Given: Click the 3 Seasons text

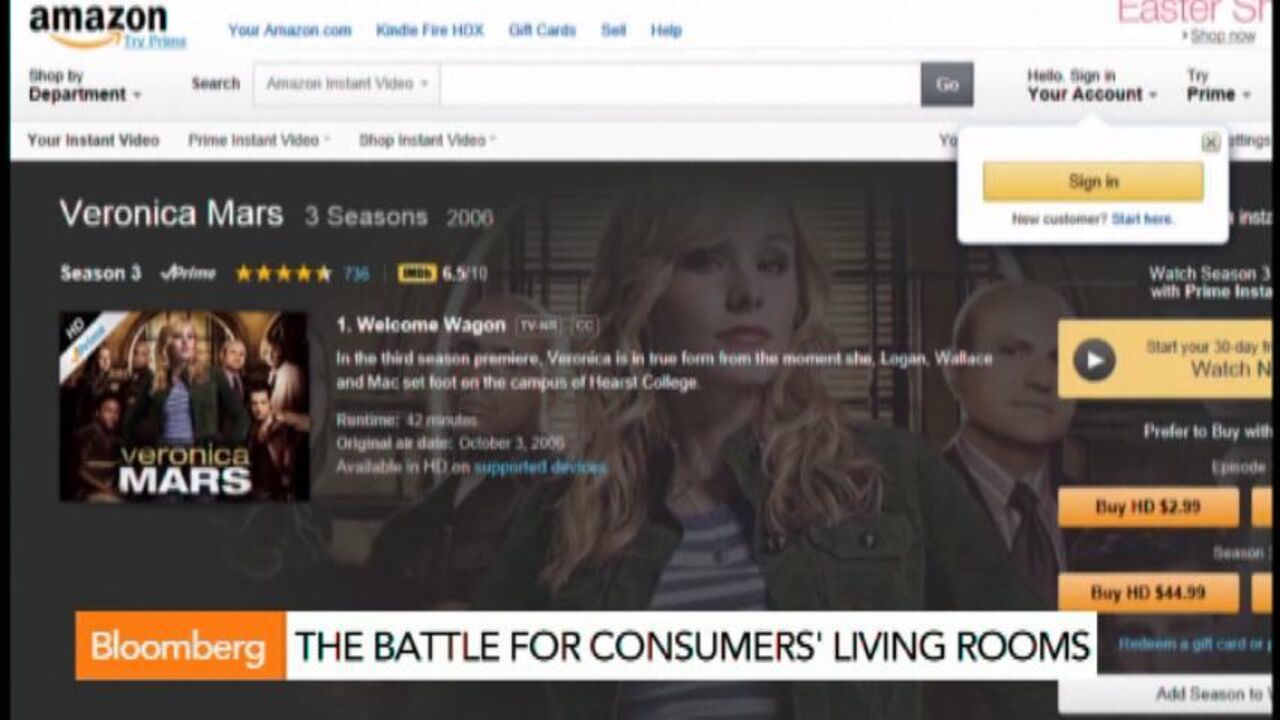Looking at the screenshot, I should 366,217.
